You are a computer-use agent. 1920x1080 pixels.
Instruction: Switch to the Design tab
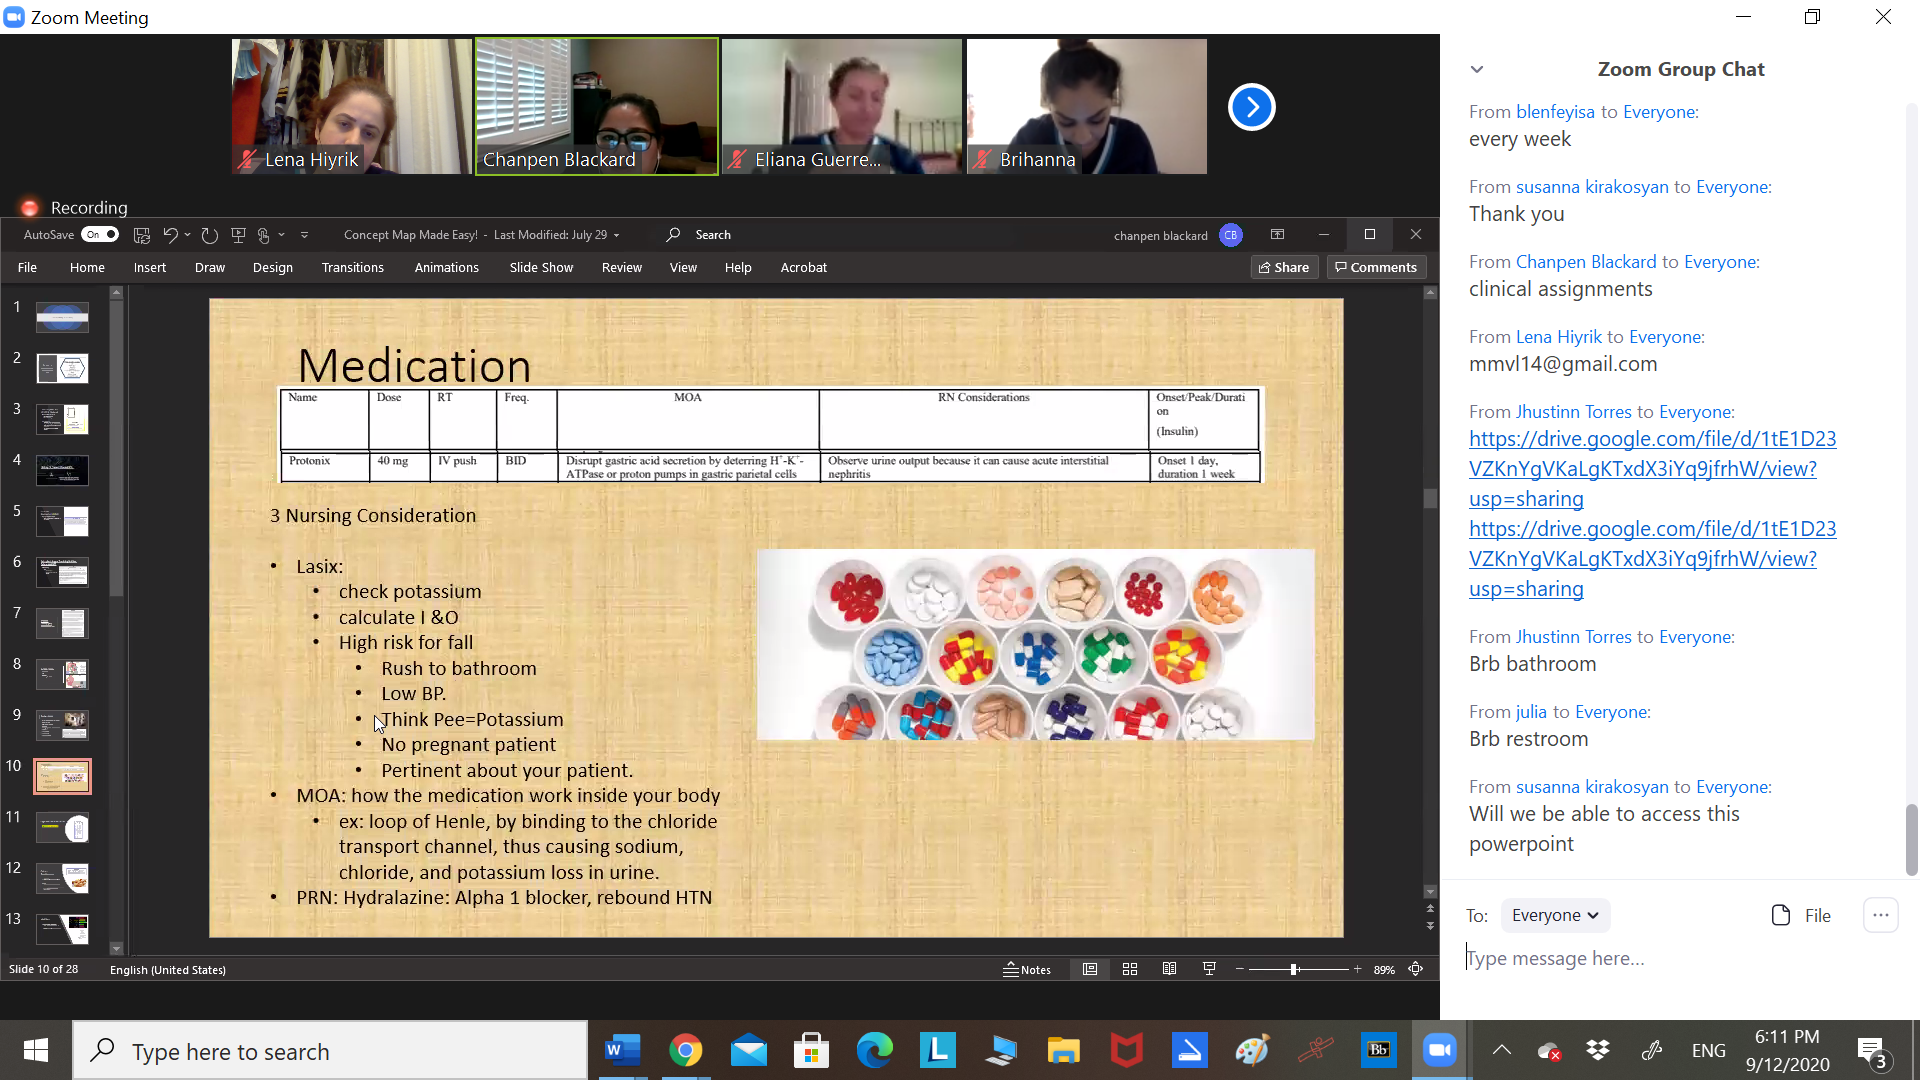273,267
